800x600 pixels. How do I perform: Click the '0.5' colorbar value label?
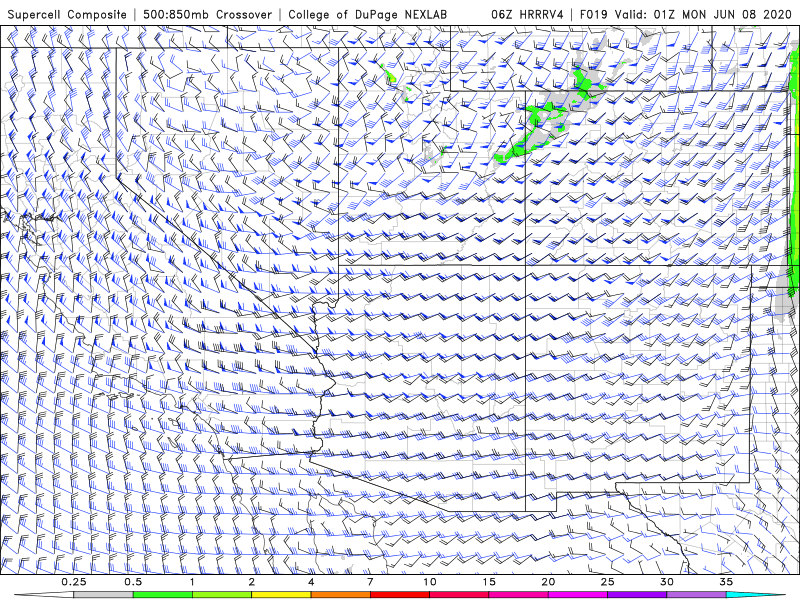tap(133, 582)
